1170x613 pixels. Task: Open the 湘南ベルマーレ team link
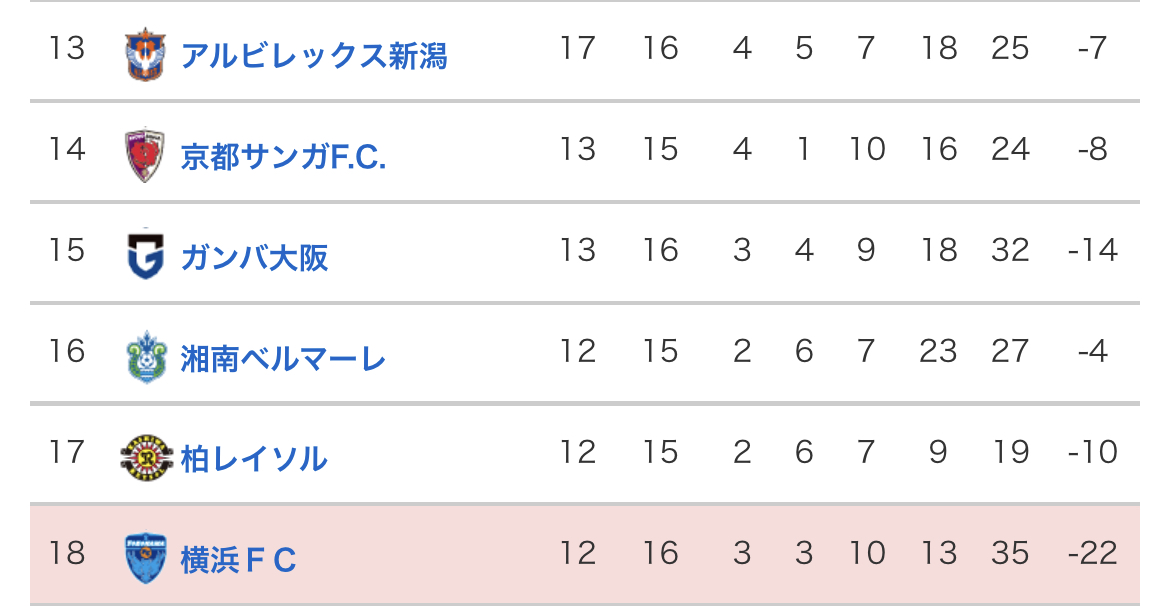point(283,359)
